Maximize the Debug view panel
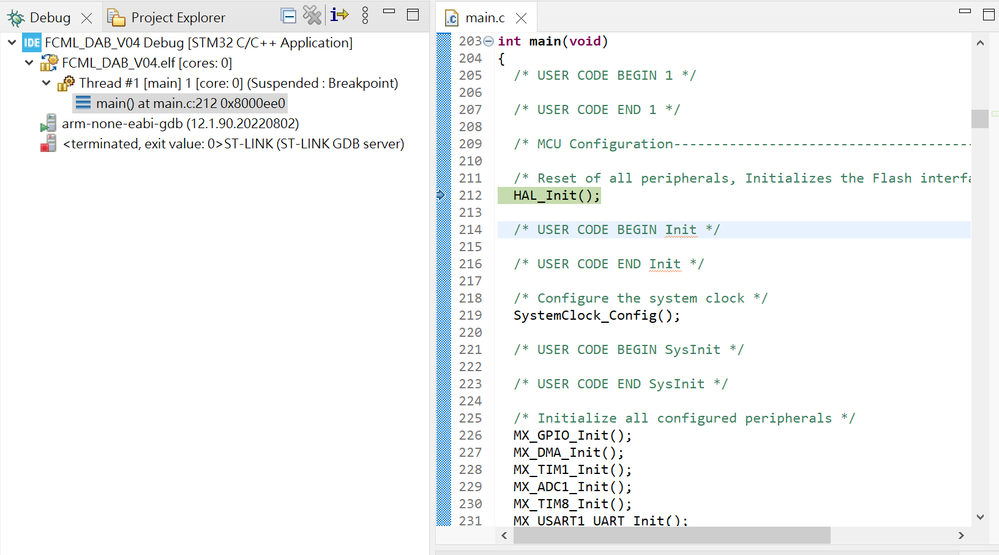999x555 pixels. click(x=413, y=15)
